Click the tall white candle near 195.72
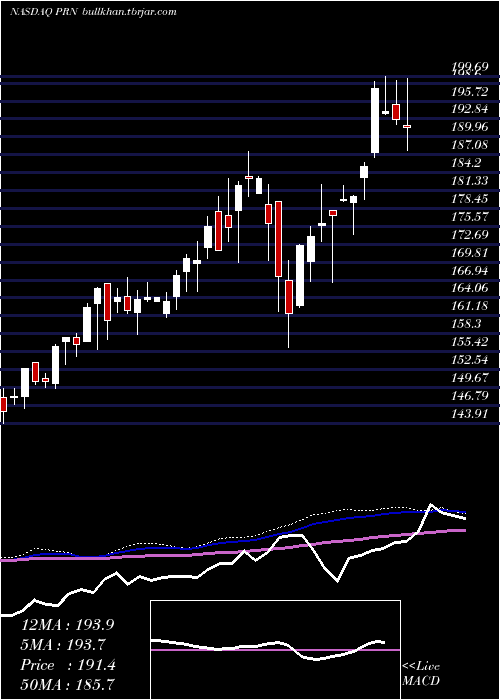 [x=375, y=121]
